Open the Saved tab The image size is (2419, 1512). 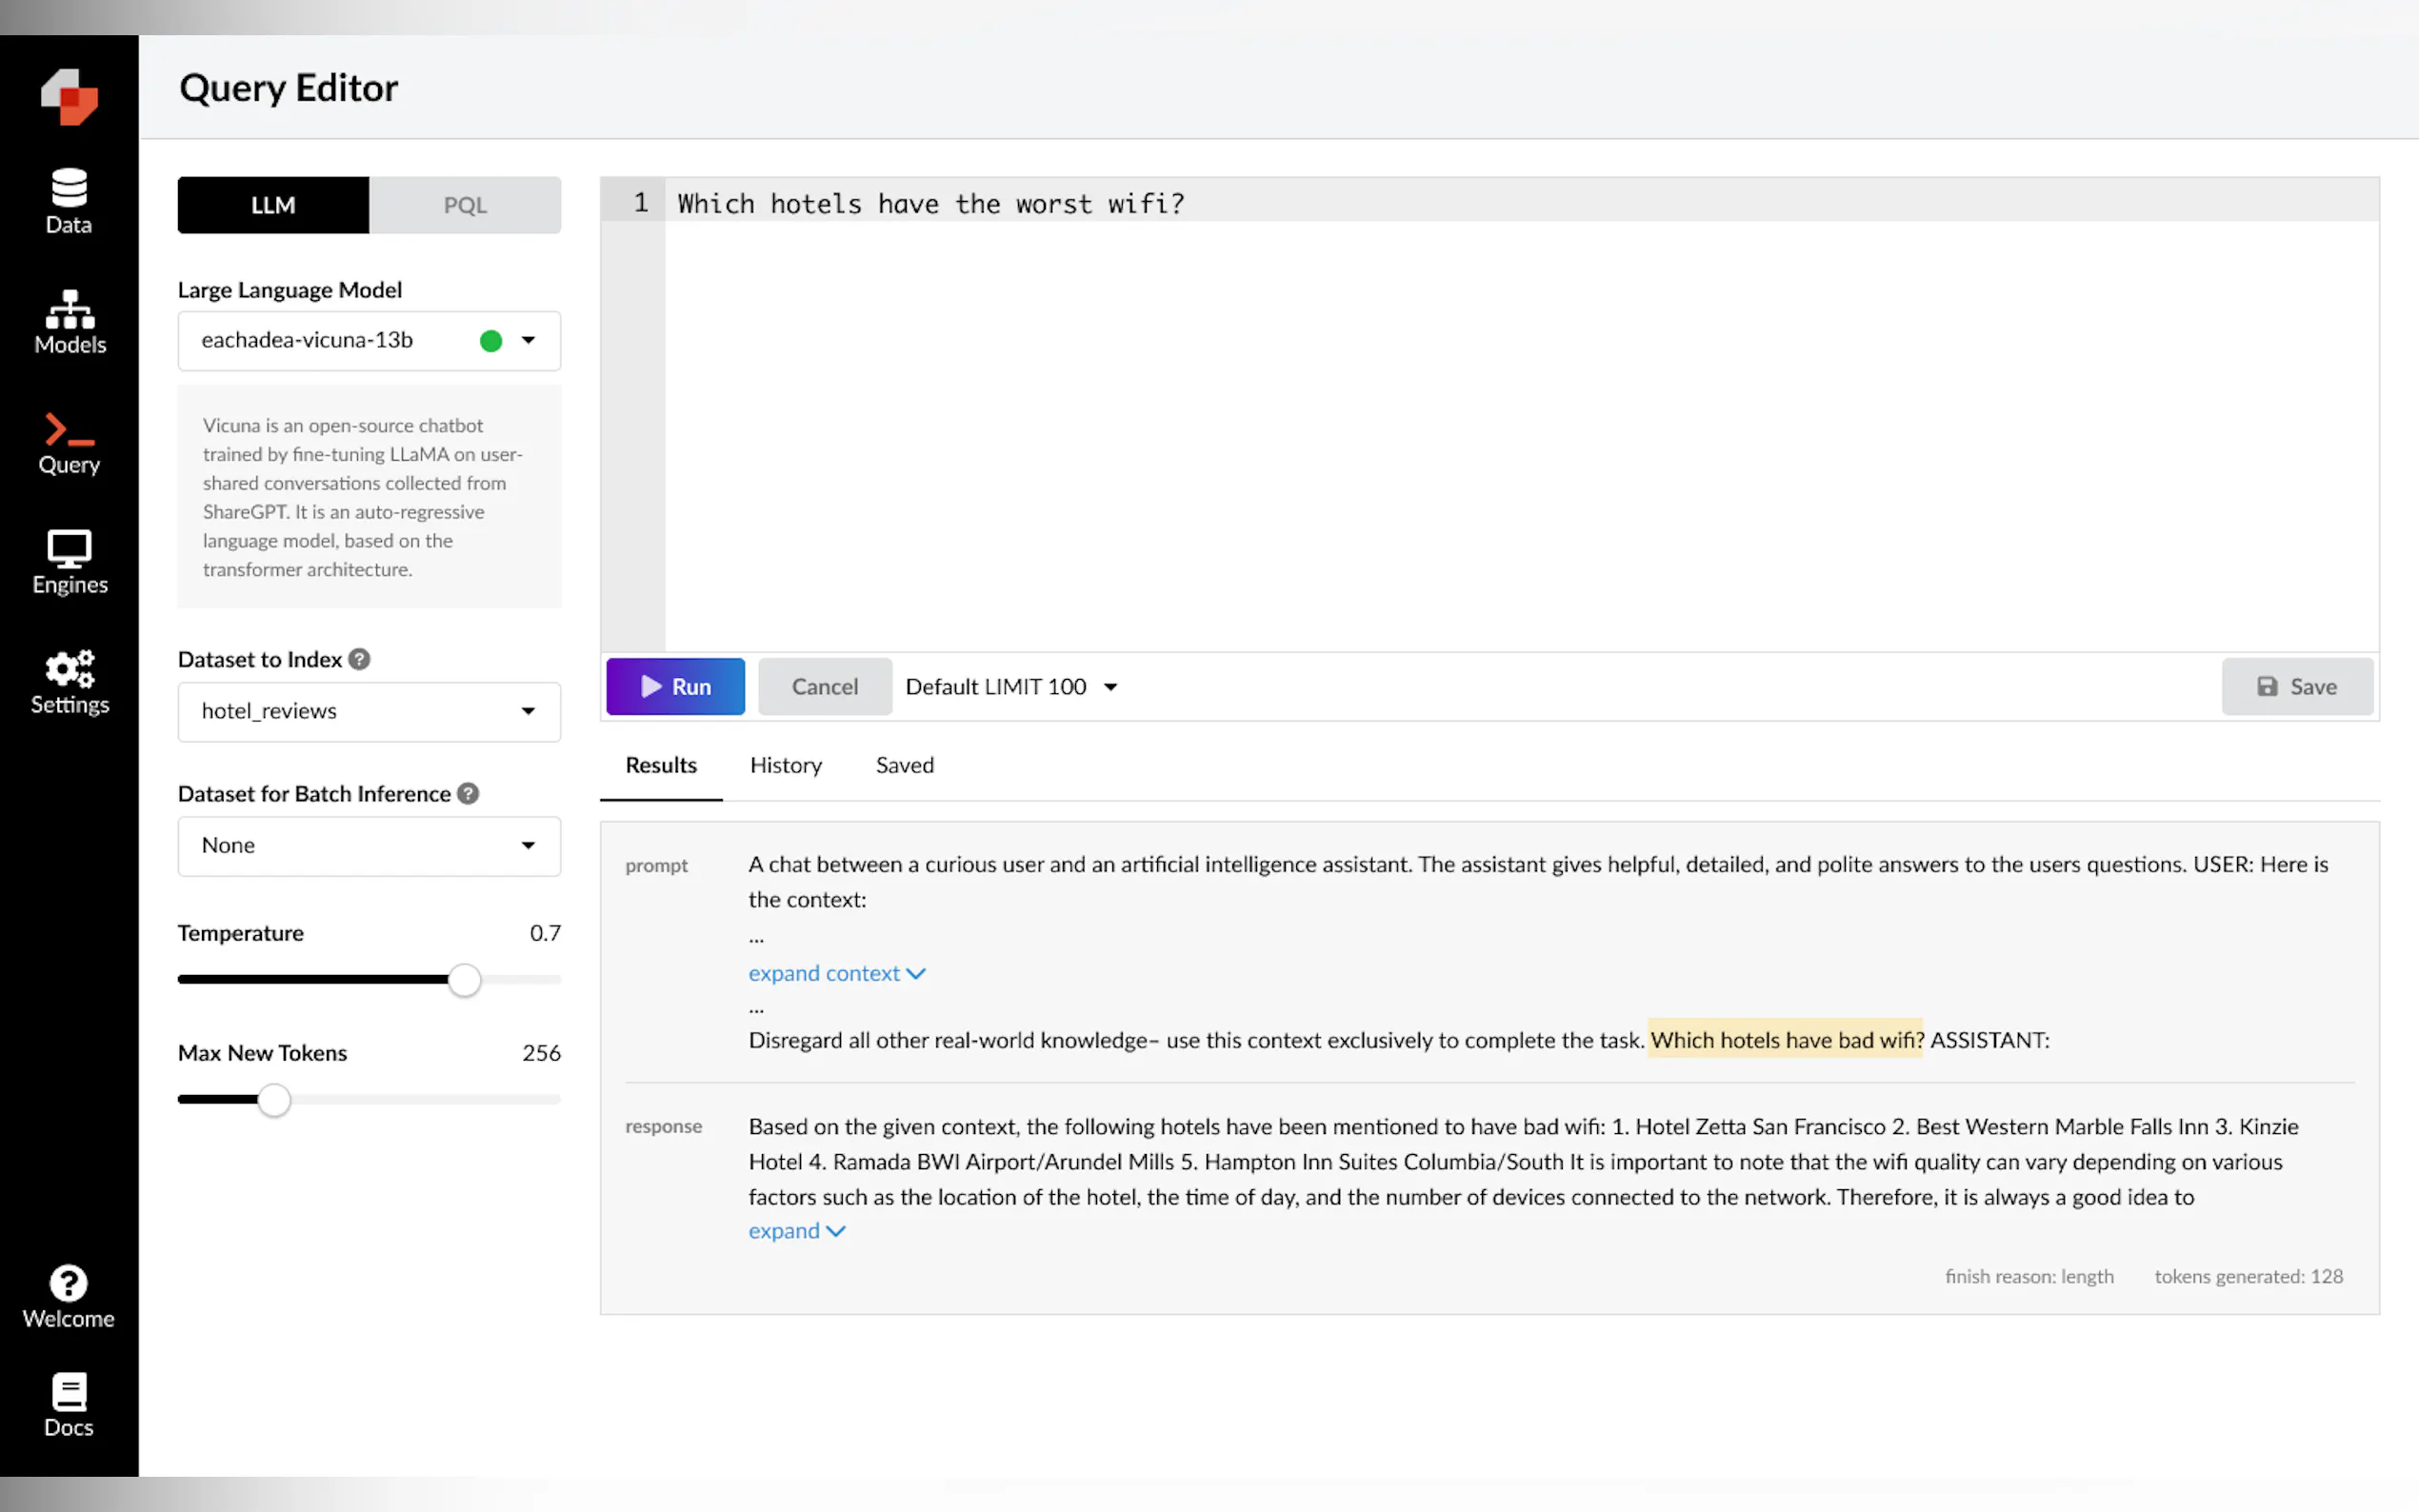click(904, 765)
